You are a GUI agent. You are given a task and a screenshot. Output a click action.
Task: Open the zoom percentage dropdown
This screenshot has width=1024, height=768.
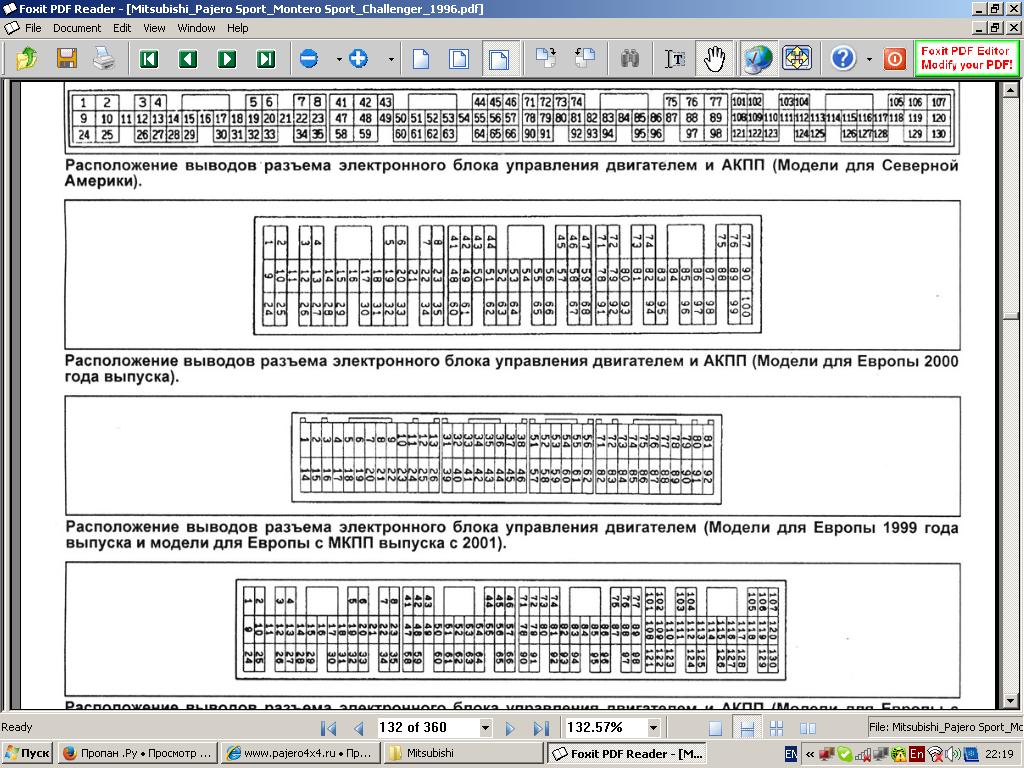654,728
